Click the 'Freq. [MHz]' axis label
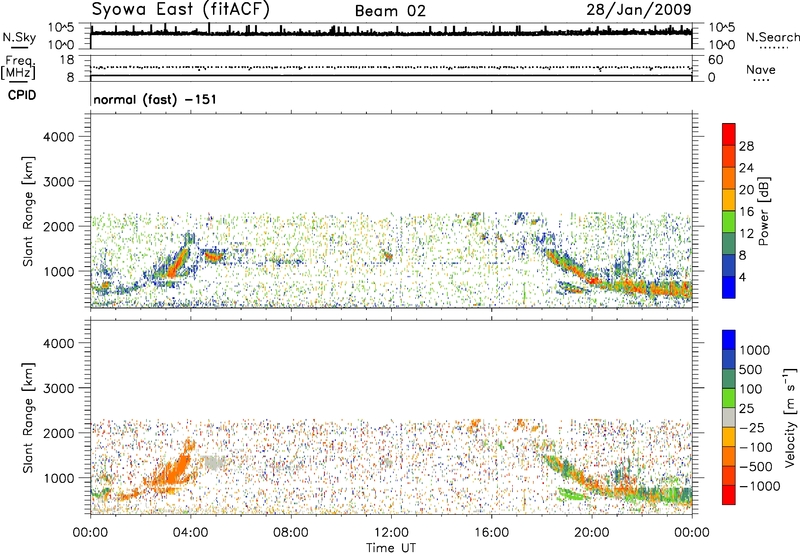Screen dimensions: 800x554 pos(18,67)
